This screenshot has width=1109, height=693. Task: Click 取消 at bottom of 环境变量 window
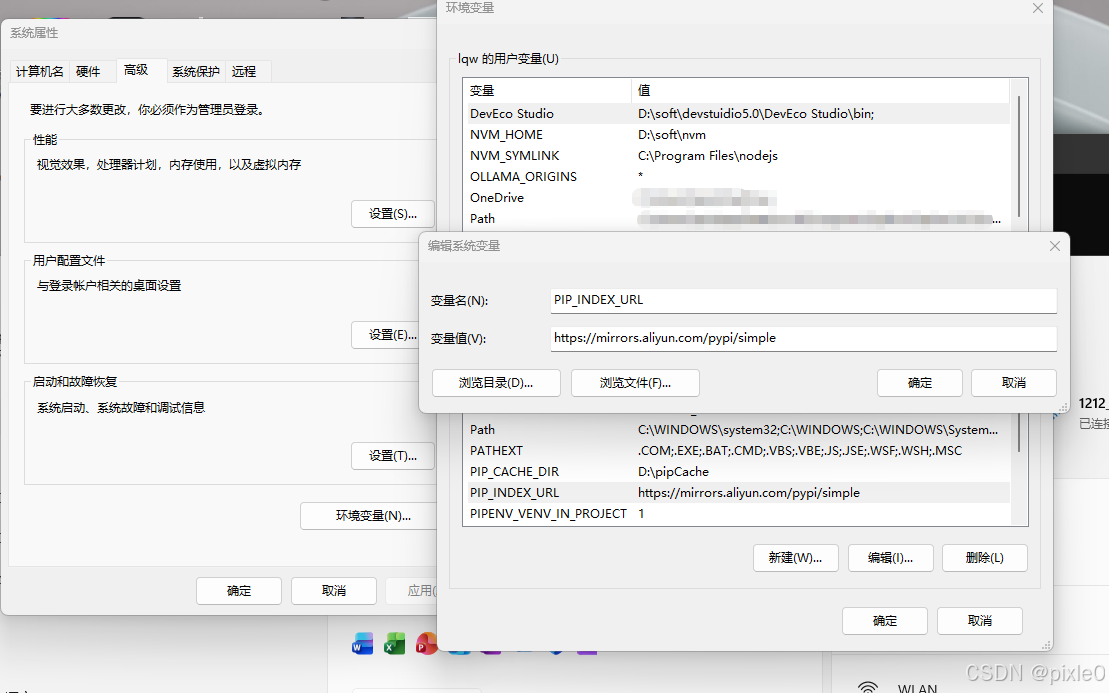[980, 621]
